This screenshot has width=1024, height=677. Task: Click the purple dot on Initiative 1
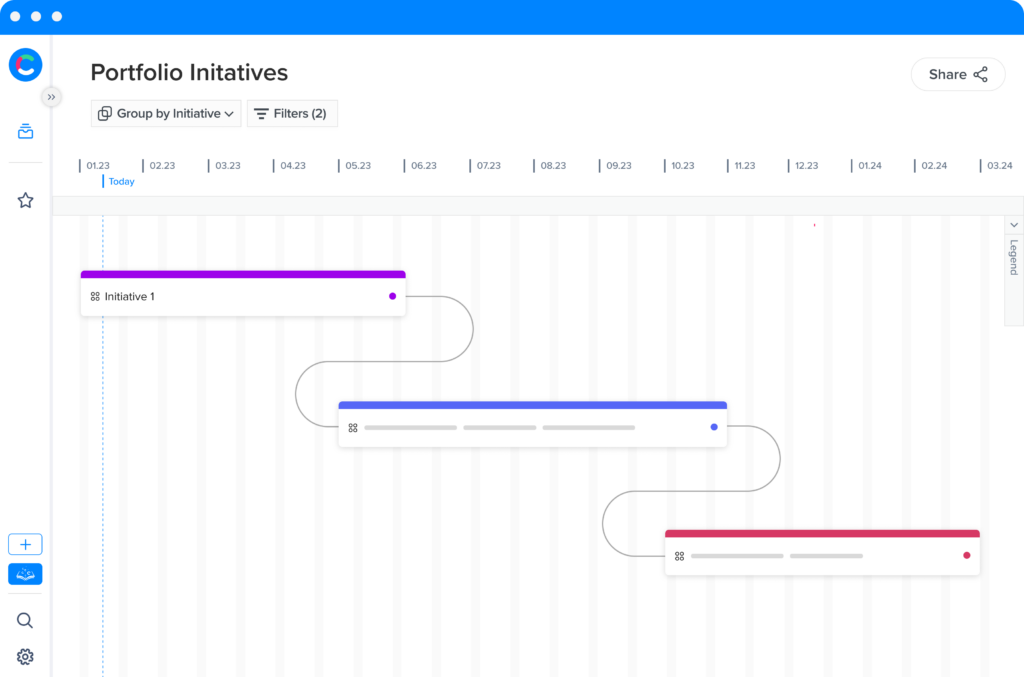coord(392,296)
